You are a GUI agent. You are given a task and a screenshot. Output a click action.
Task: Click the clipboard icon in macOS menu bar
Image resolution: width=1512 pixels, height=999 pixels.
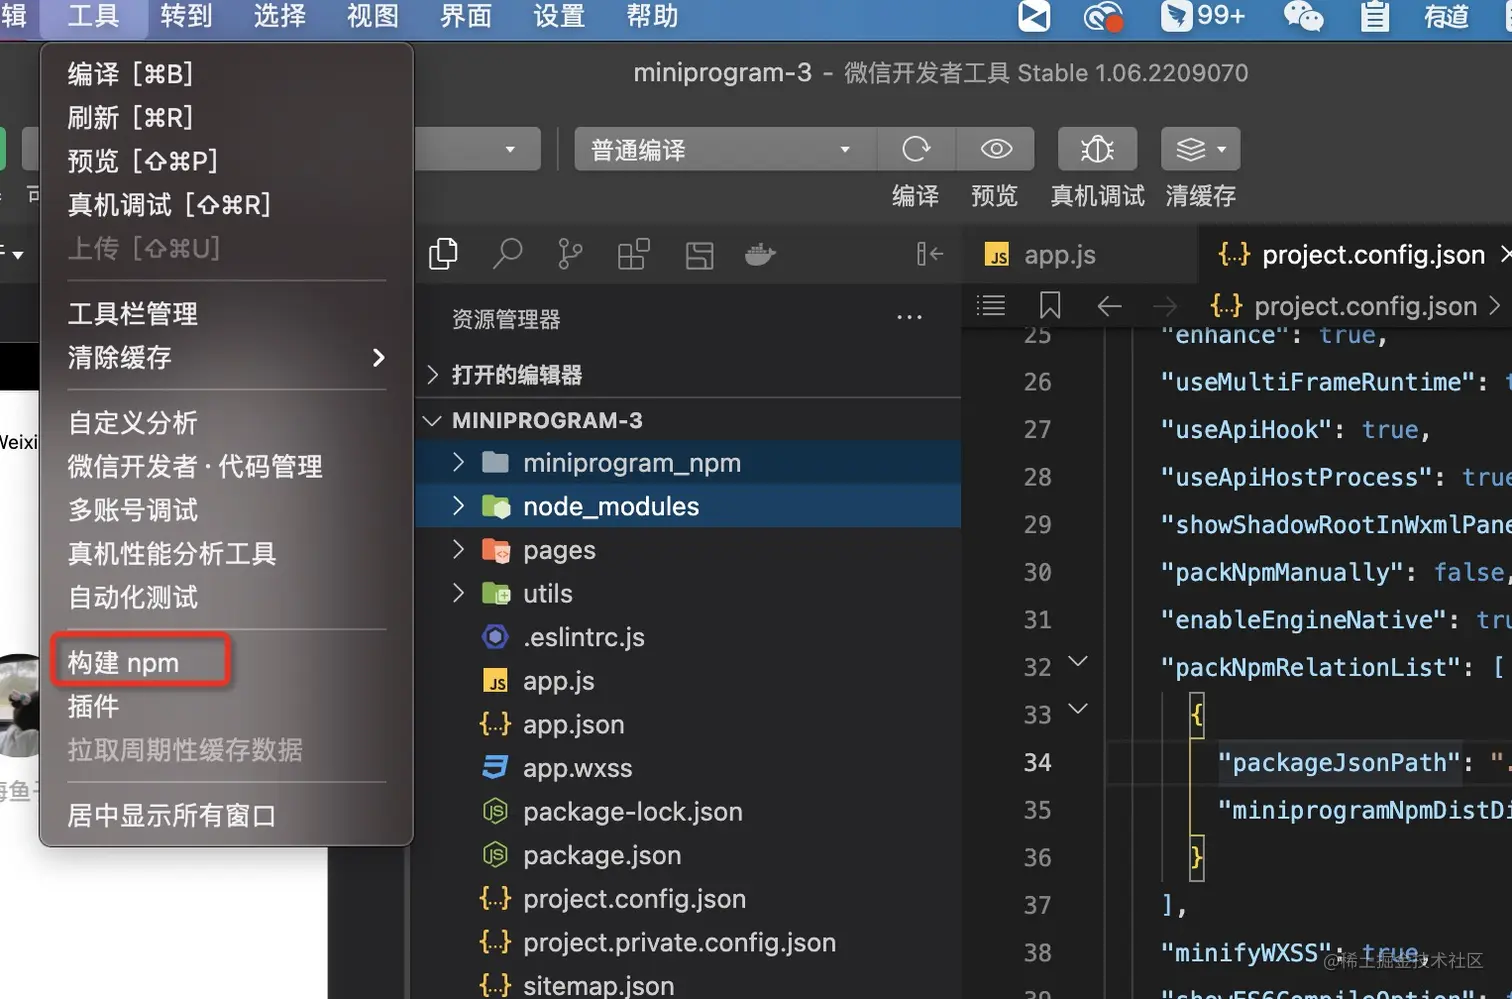[x=1375, y=16]
